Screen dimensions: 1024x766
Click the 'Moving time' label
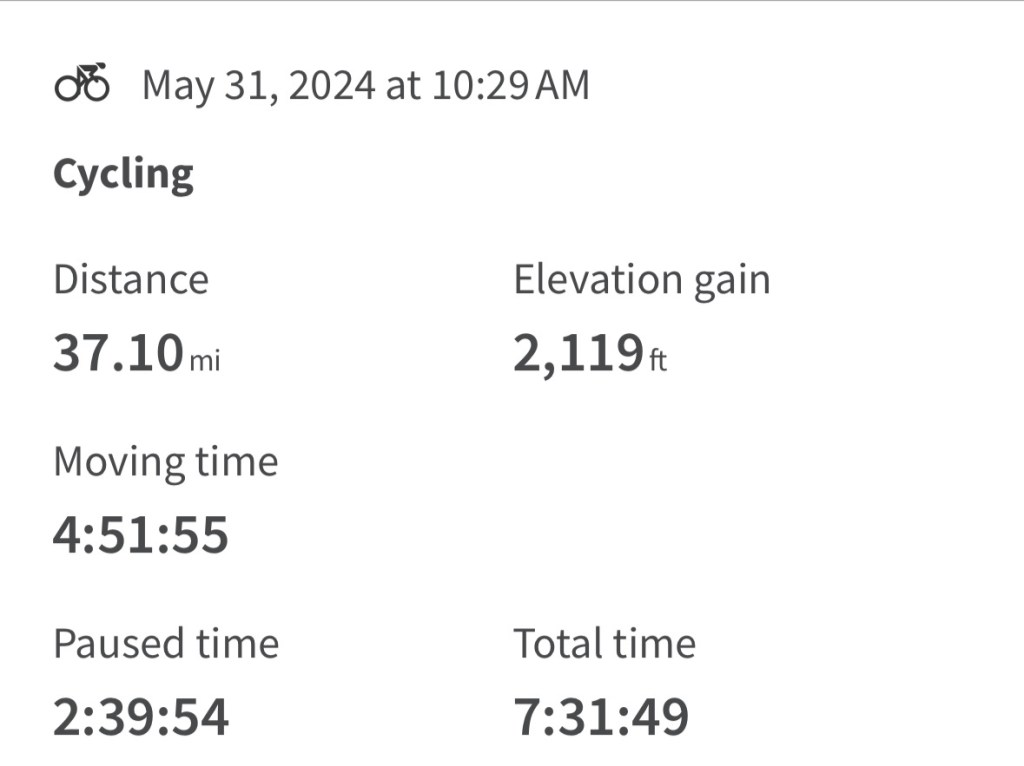coord(165,462)
